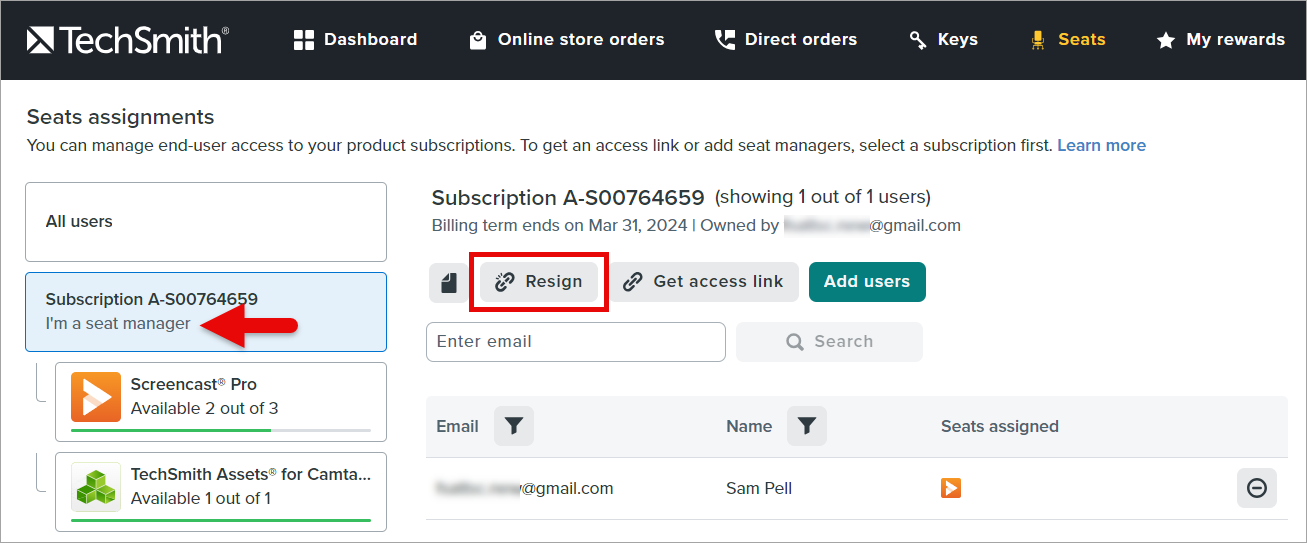Click the TechSmith logo

128,40
